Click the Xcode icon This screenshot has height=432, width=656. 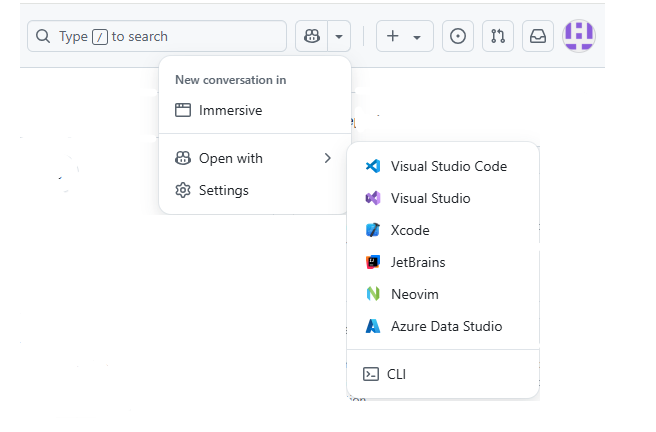tap(373, 230)
